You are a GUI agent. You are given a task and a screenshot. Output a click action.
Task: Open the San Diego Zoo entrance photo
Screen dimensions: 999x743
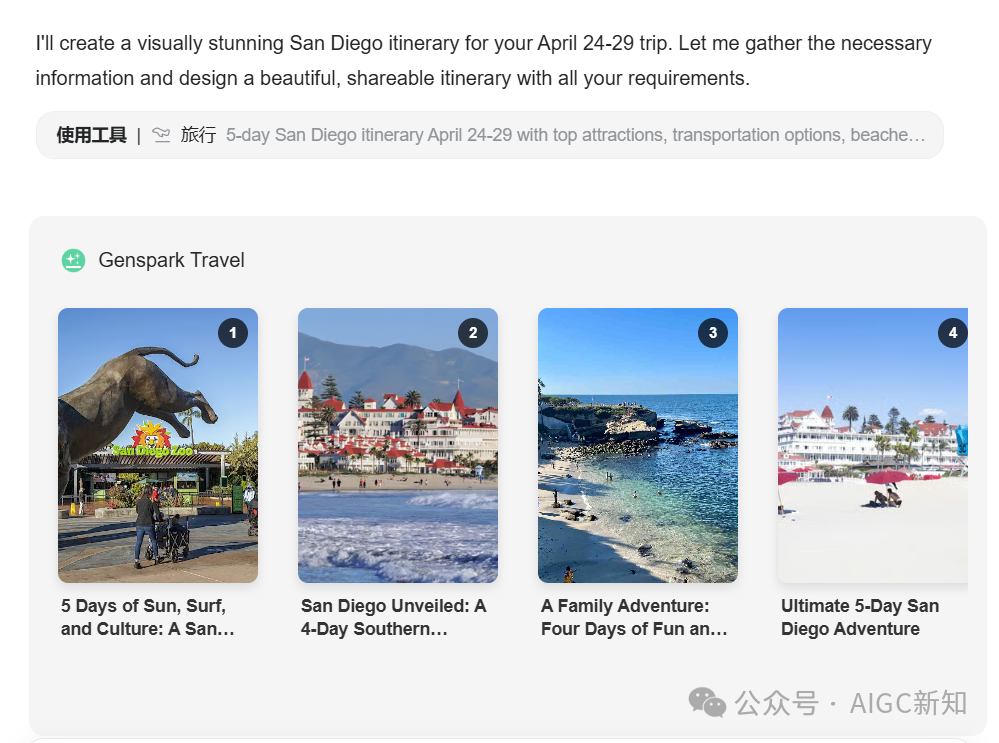(x=158, y=445)
